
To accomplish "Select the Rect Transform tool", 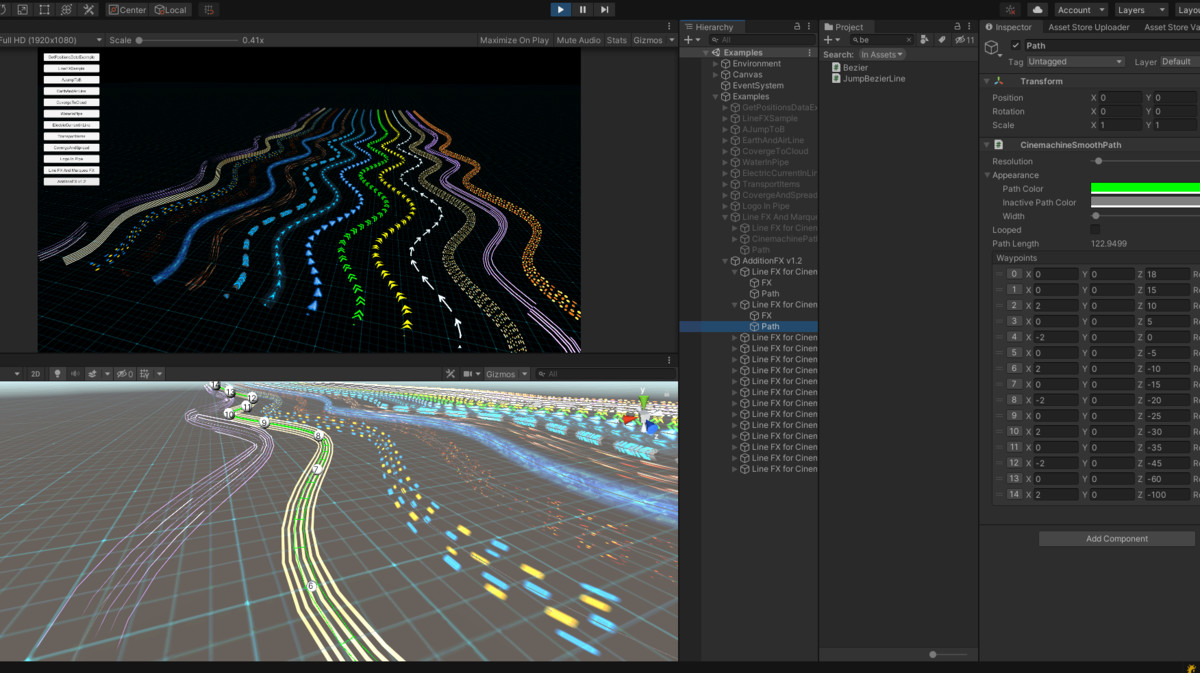I will (45, 10).
